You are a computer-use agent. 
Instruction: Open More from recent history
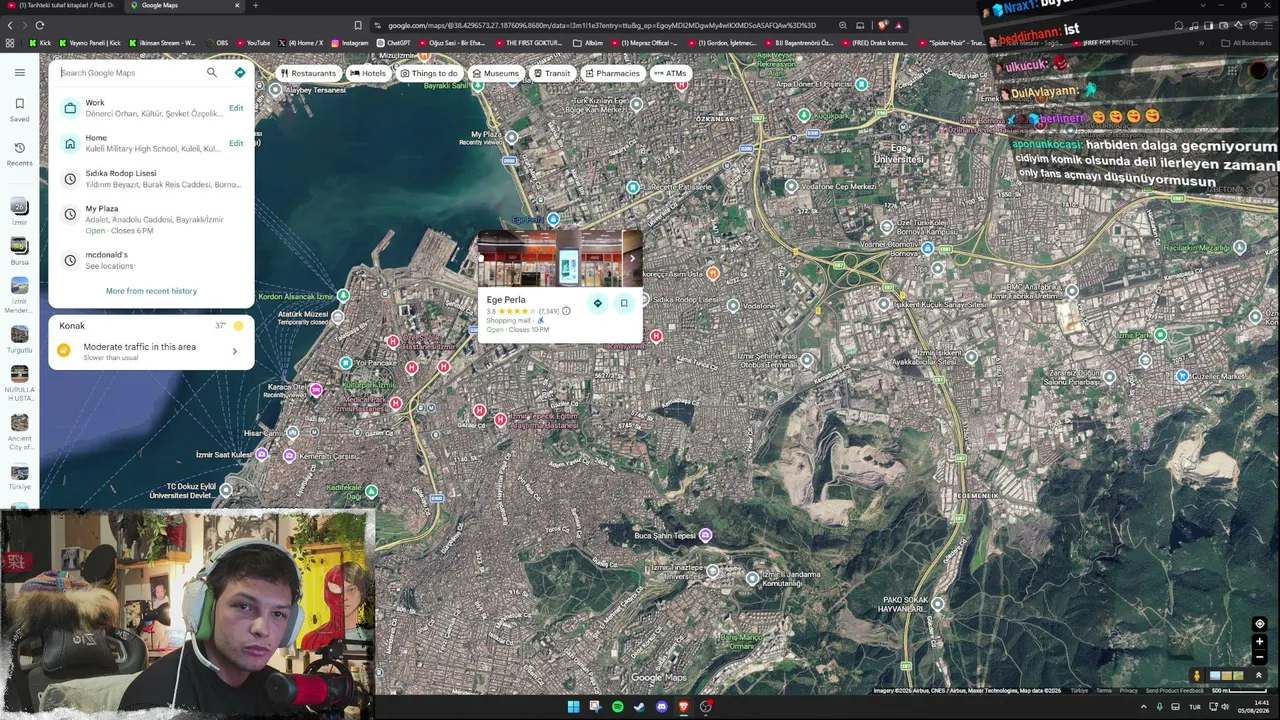(x=151, y=291)
